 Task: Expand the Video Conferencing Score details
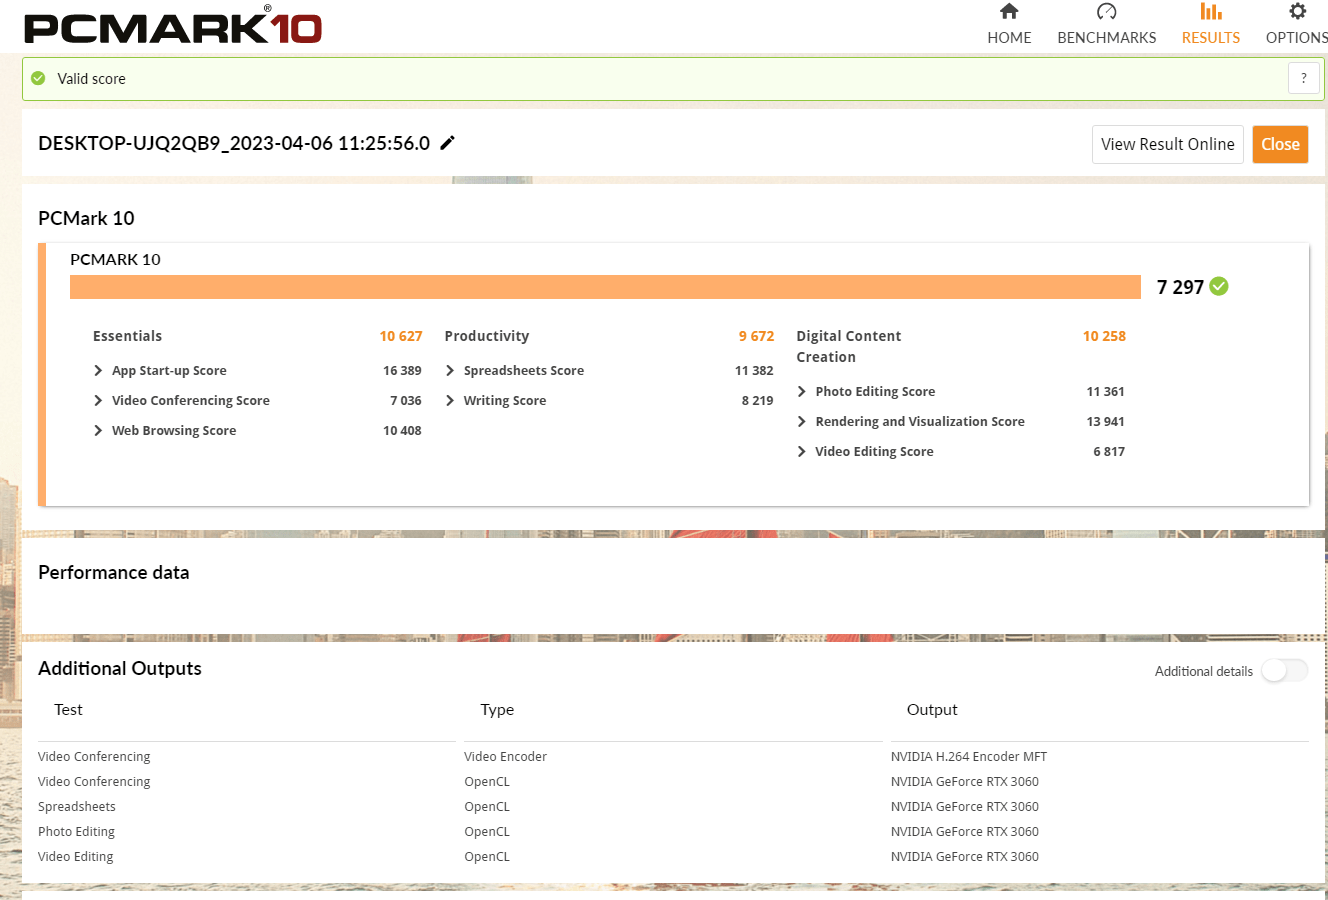[x=98, y=401]
